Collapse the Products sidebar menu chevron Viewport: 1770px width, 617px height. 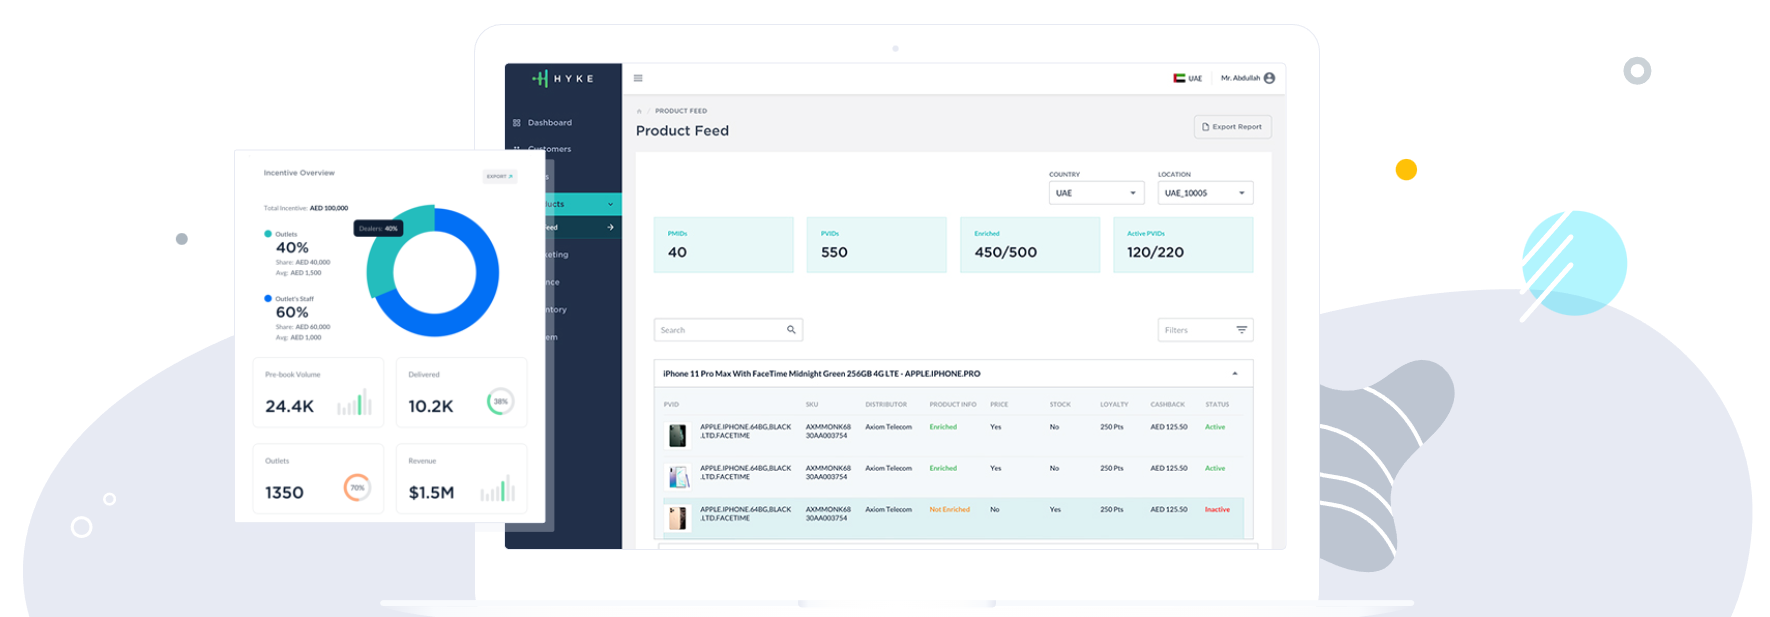click(x=610, y=204)
